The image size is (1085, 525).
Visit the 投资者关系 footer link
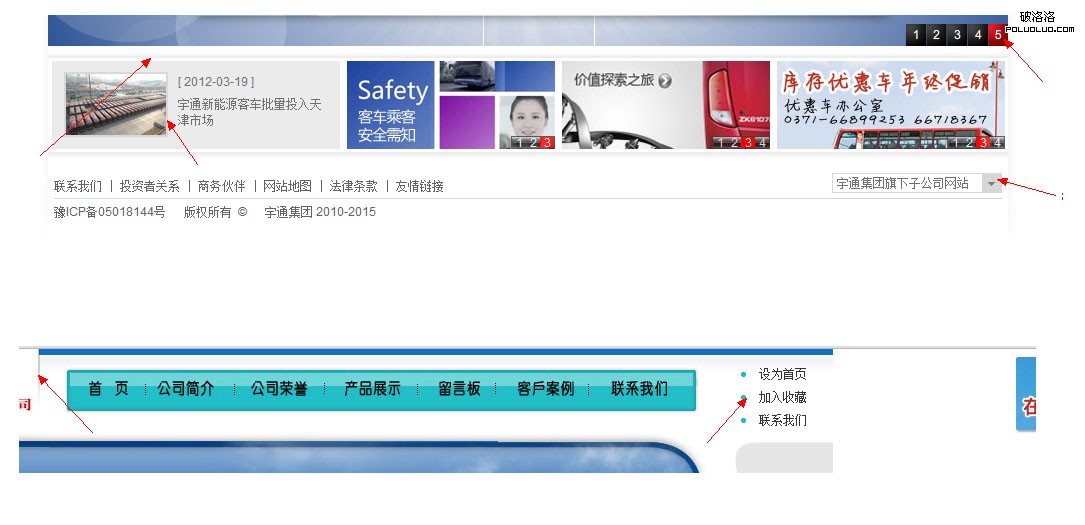tap(149, 186)
